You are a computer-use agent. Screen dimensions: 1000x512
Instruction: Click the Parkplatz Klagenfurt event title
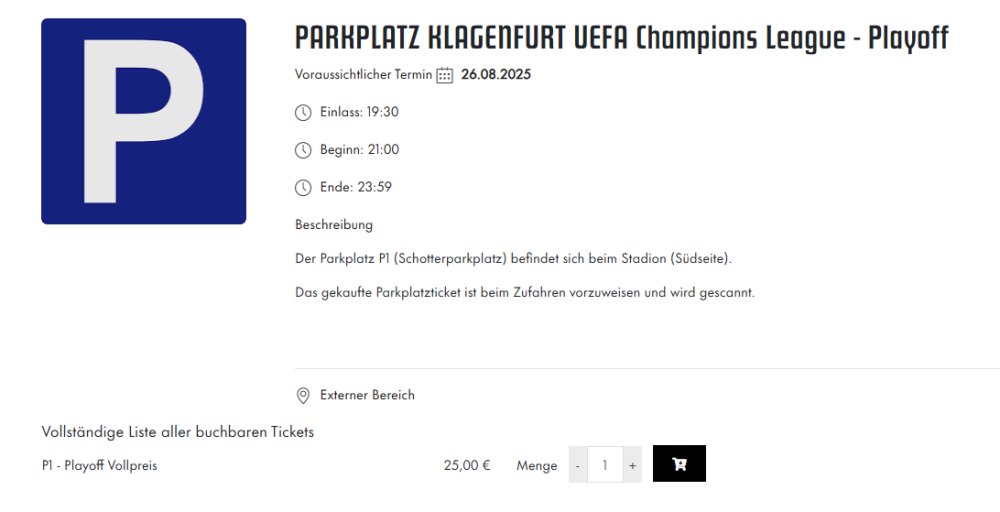(621, 38)
